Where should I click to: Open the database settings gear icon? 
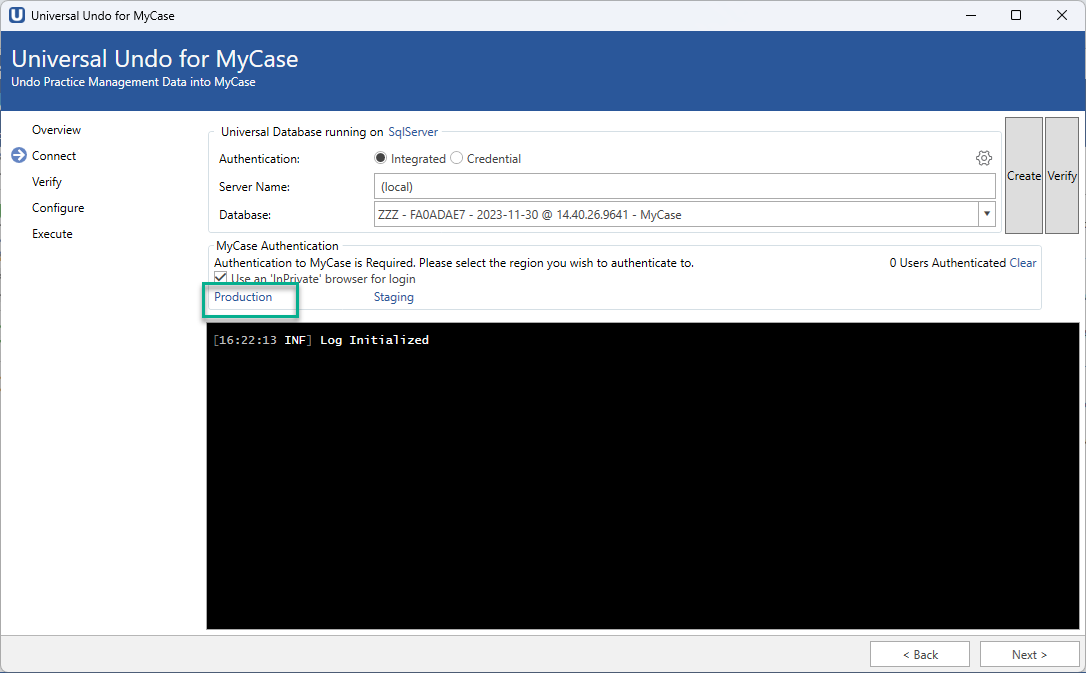point(983,159)
